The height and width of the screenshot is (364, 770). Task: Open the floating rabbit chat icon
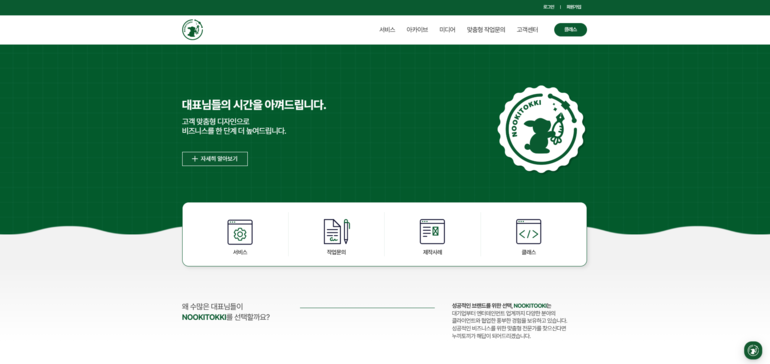[x=752, y=350]
